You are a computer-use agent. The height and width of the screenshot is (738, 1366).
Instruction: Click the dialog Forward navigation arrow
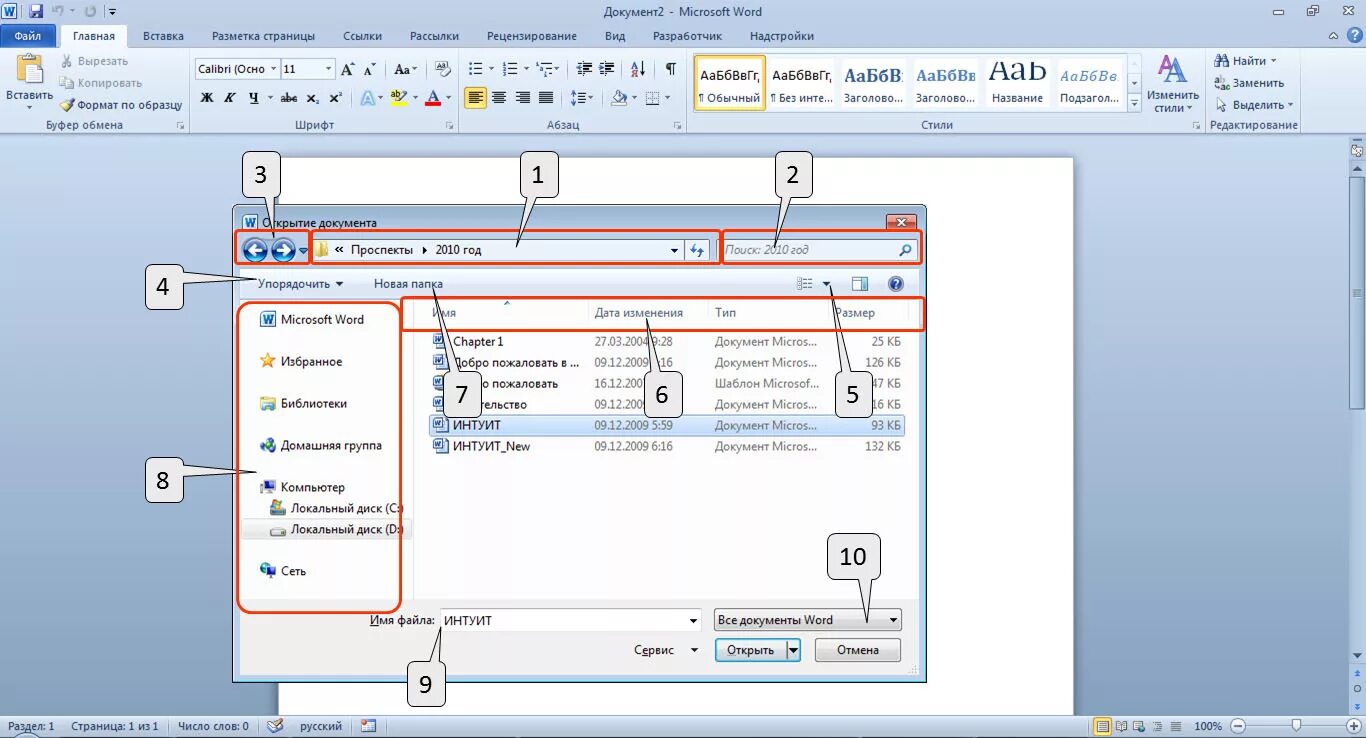tap(283, 250)
